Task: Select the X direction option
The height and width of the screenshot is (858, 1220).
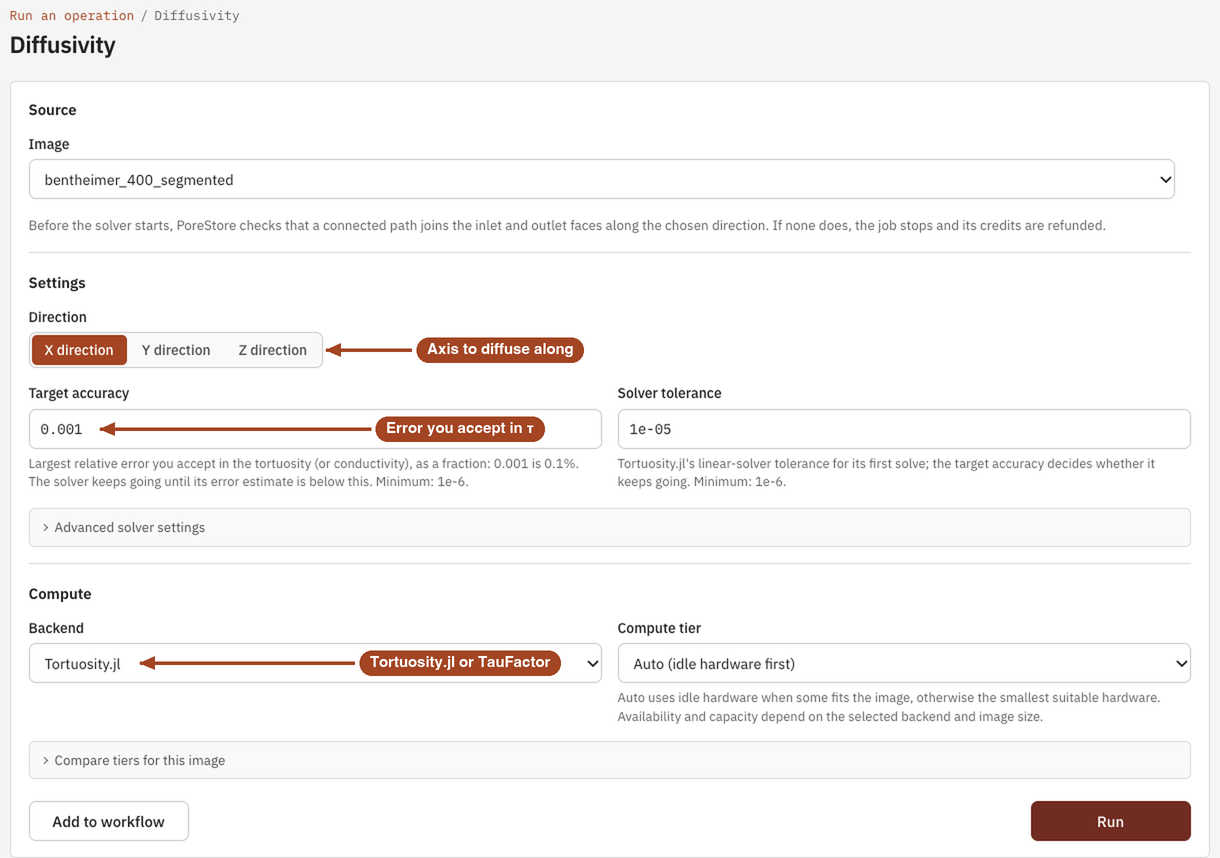Action: pos(79,350)
